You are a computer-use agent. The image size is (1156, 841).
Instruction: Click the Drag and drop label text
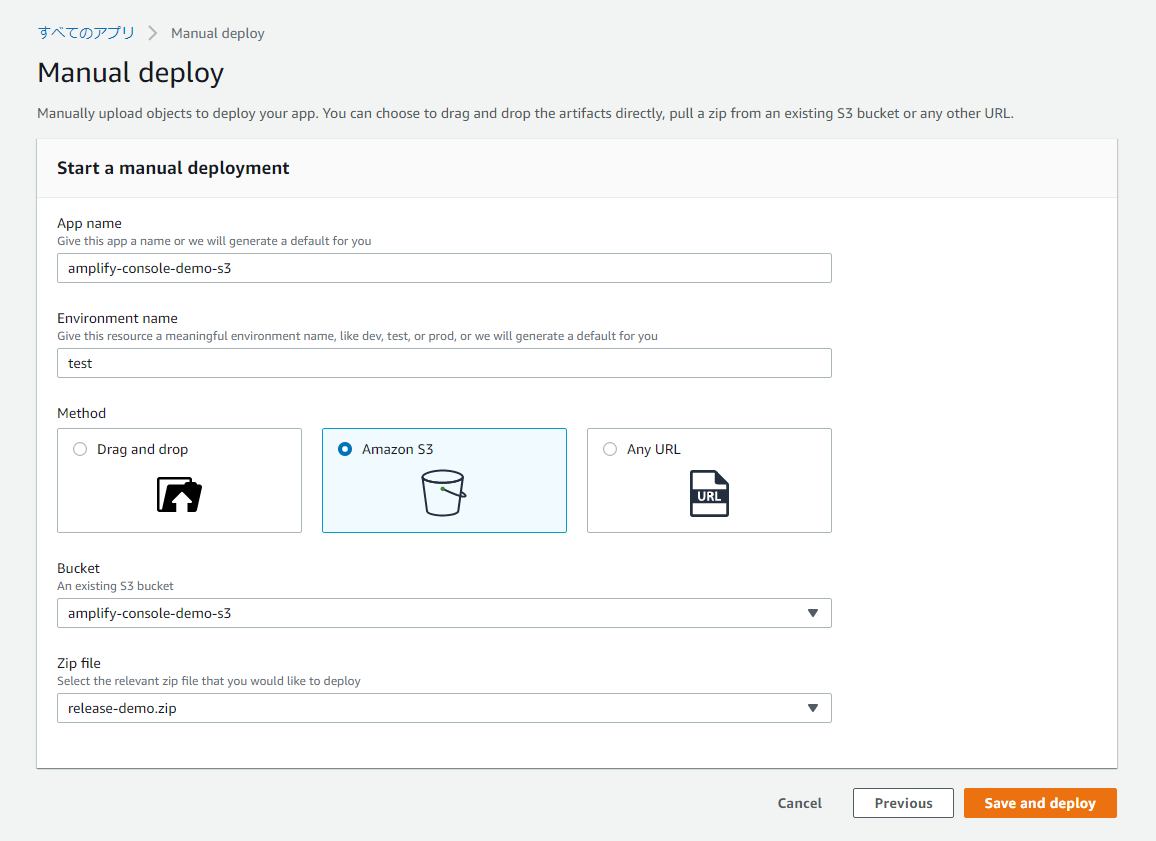142,449
